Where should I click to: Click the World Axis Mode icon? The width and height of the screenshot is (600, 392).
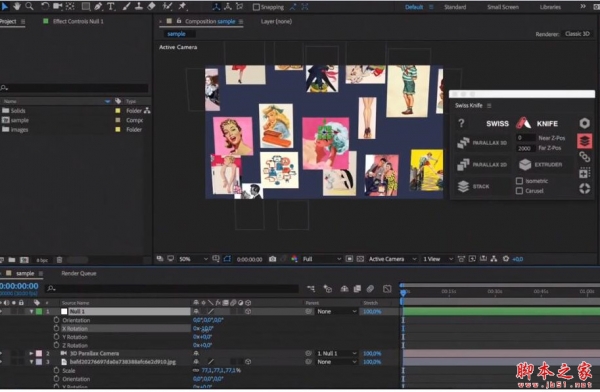pos(228,7)
